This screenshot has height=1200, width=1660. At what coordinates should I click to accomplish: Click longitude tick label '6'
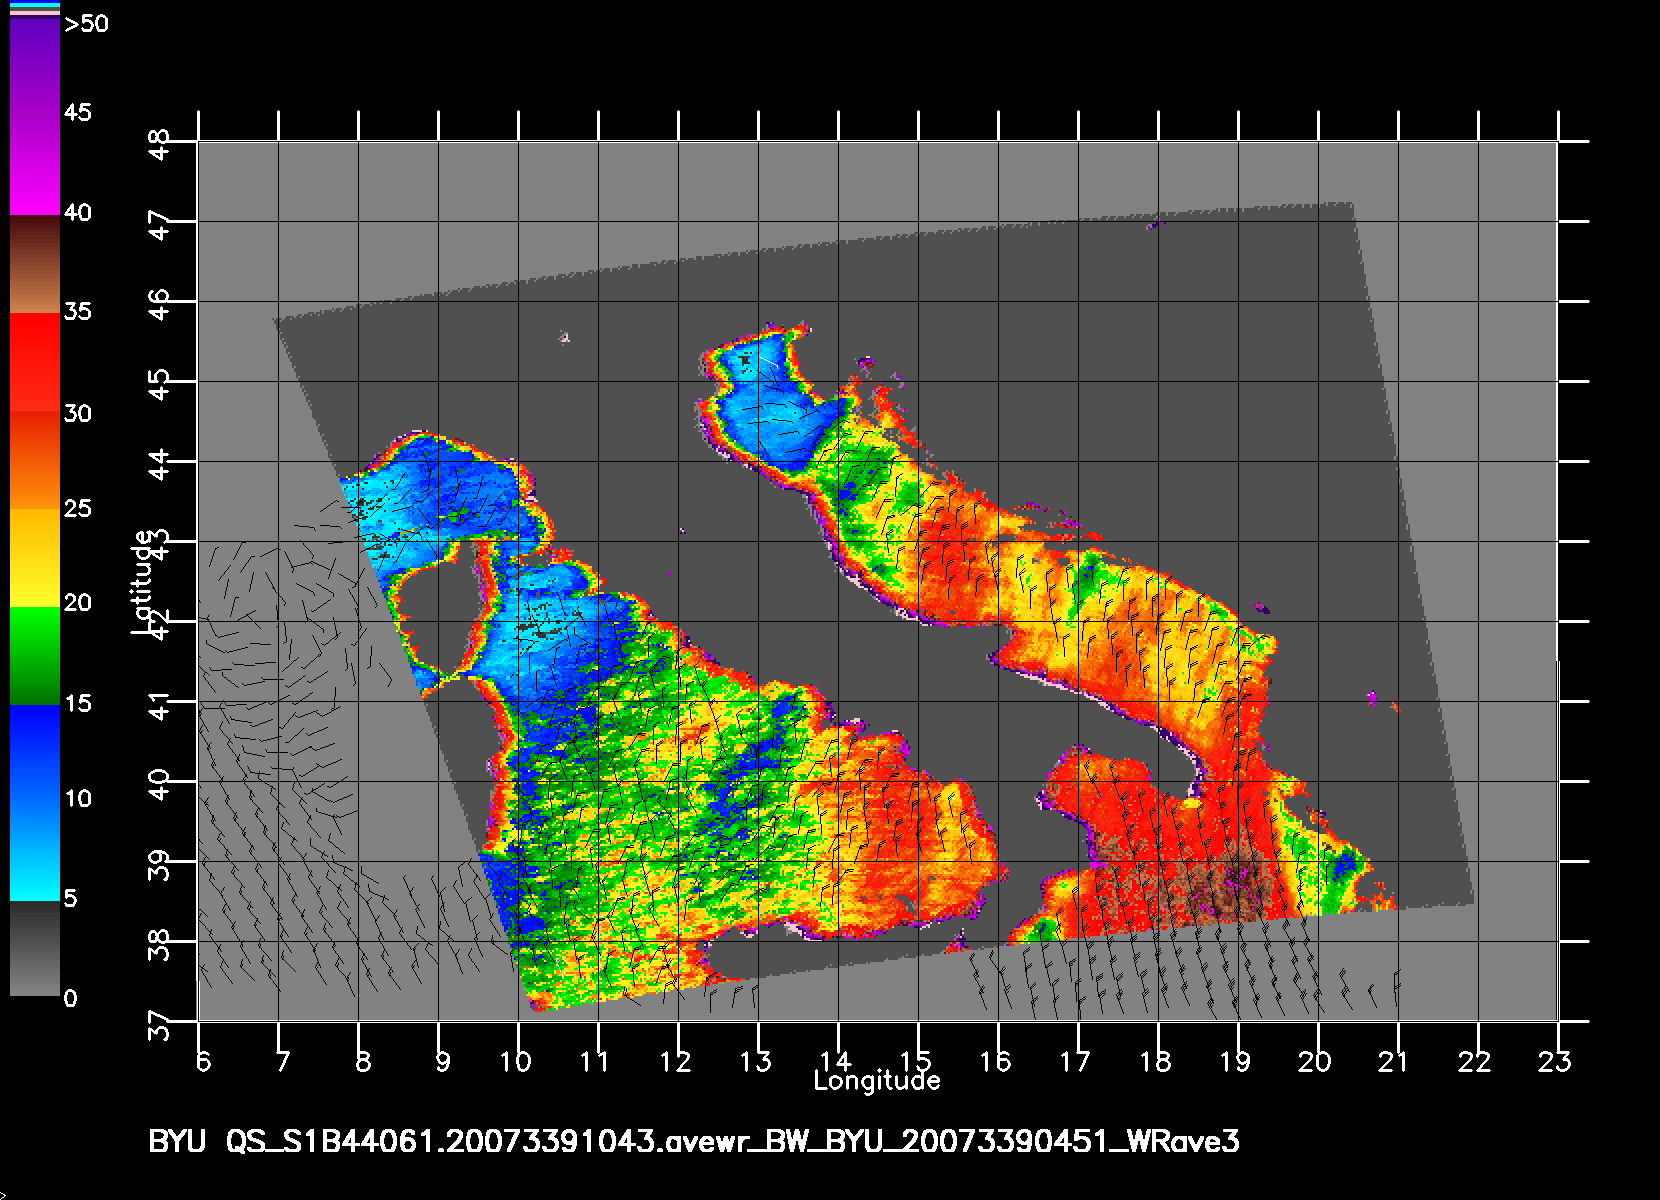click(203, 1061)
